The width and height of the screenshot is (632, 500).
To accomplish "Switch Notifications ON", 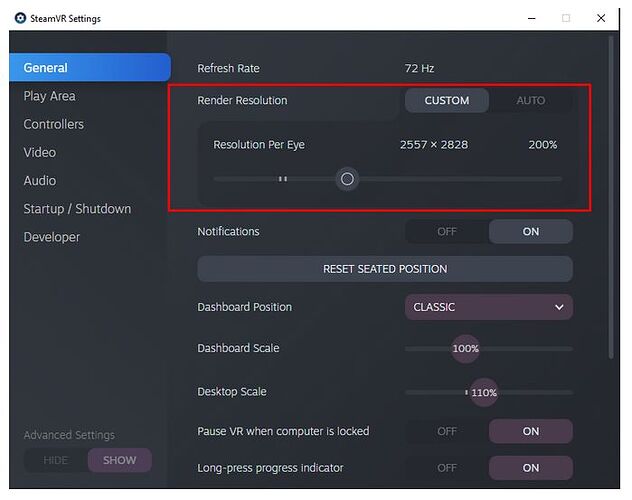I will [530, 232].
